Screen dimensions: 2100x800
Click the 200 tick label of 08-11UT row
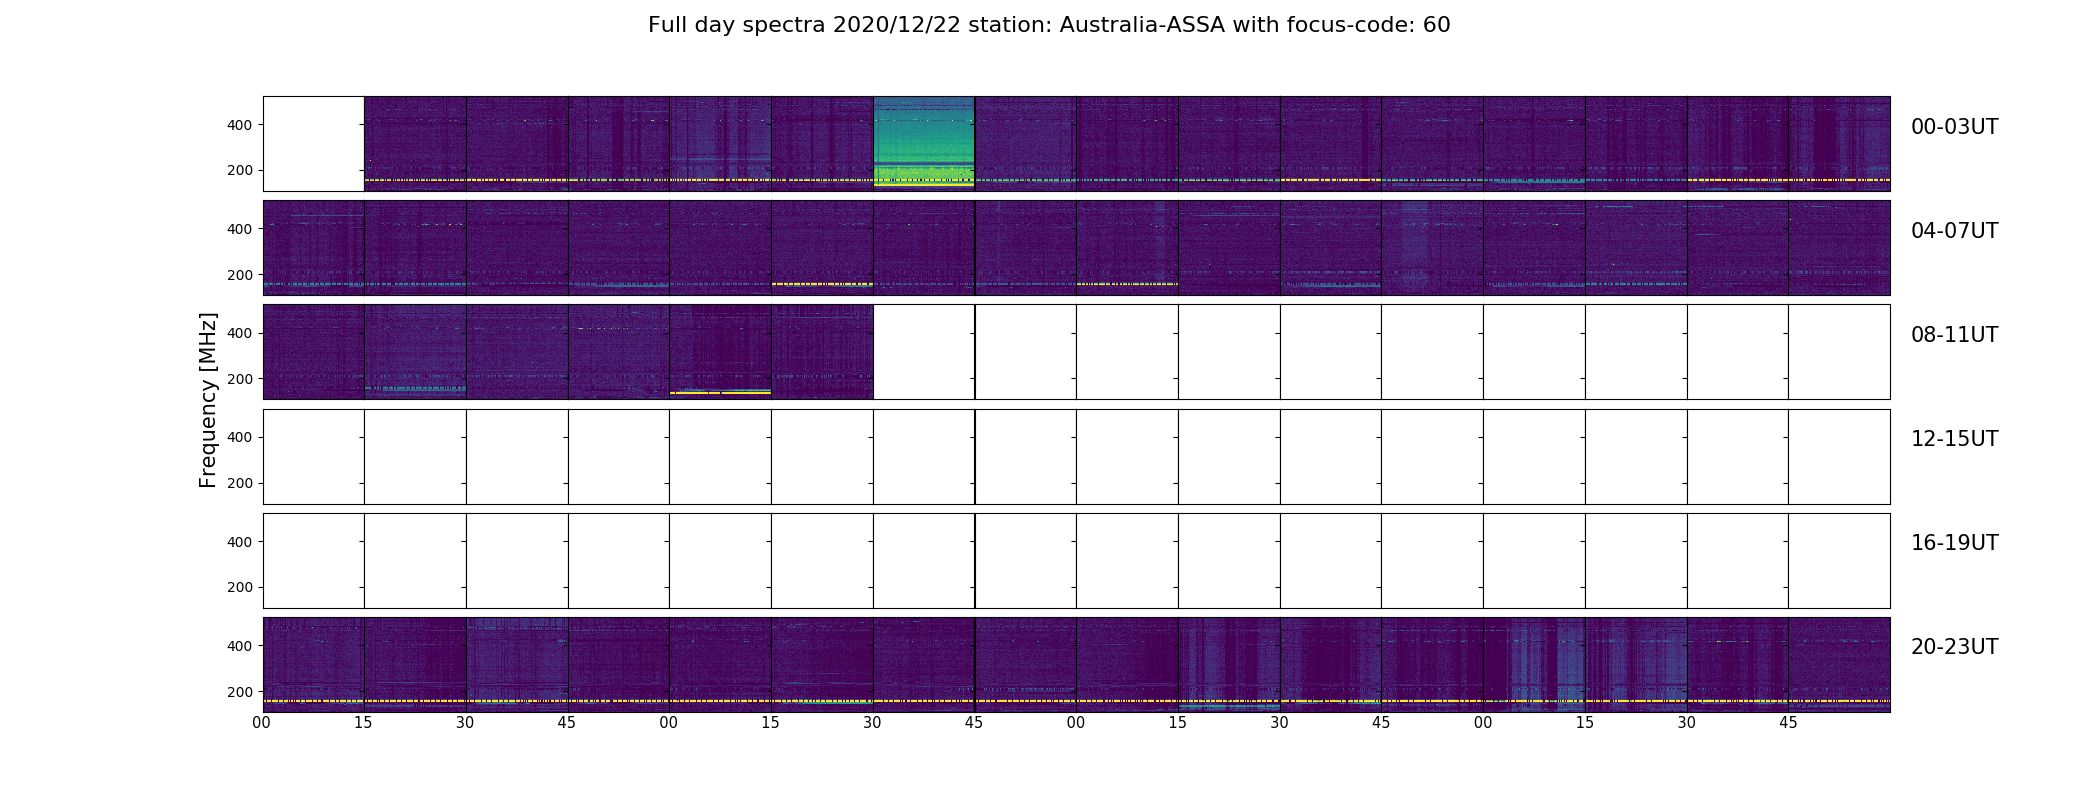tap(240, 379)
